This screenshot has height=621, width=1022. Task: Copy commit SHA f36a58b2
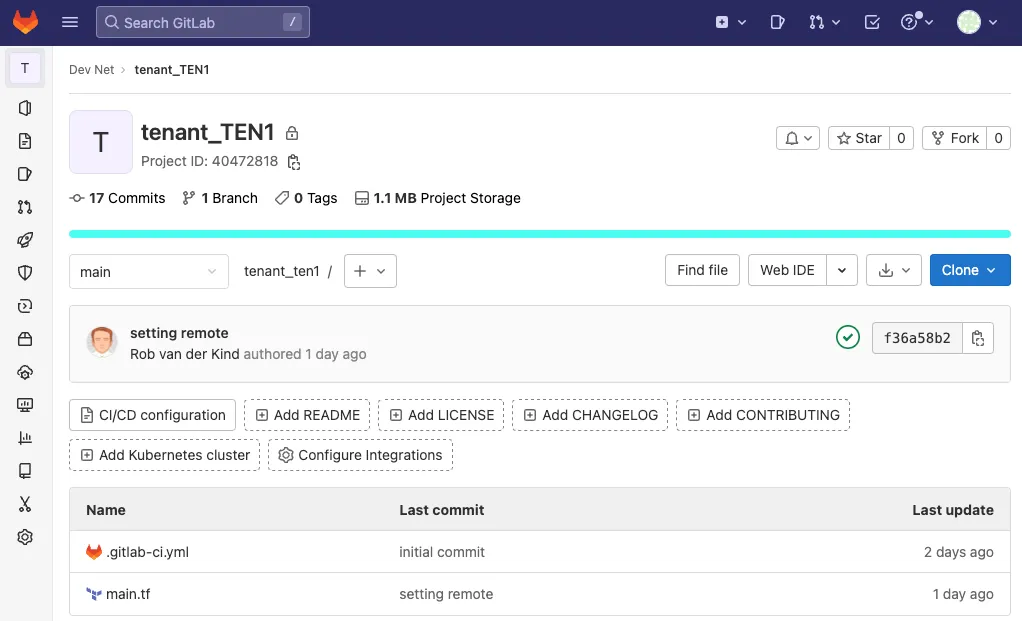(x=978, y=338)
